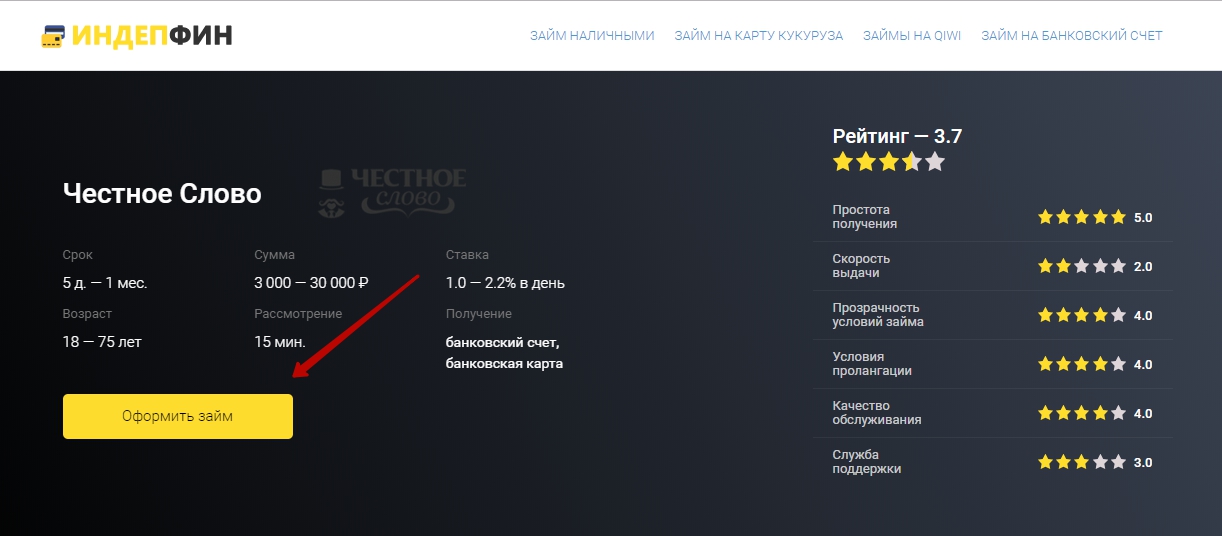Click the 5.0 score for Простота получения
This screenshot has width=1222, height=536.
click(1143, 217)
